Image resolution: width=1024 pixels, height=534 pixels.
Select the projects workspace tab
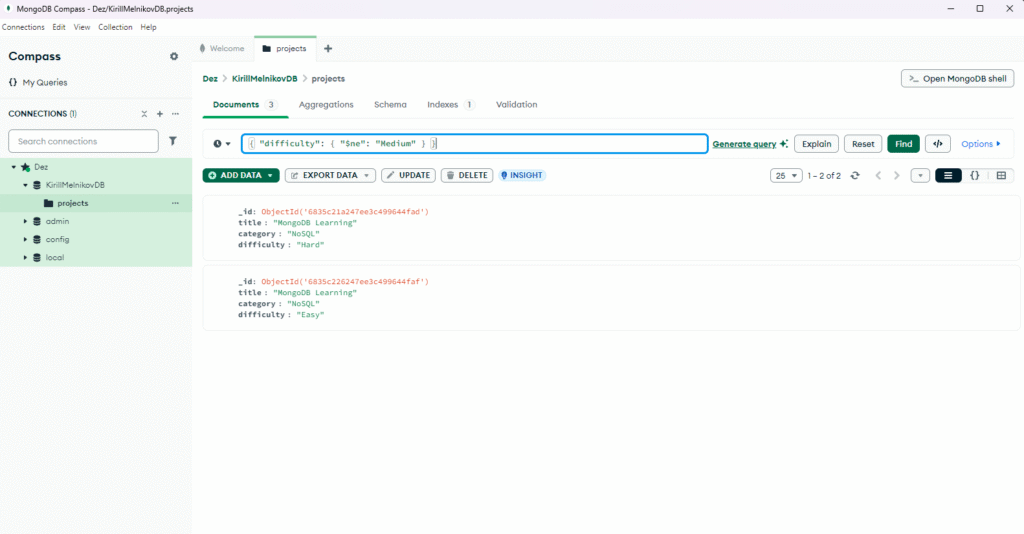pyautogui.click(x=285, y=48)
